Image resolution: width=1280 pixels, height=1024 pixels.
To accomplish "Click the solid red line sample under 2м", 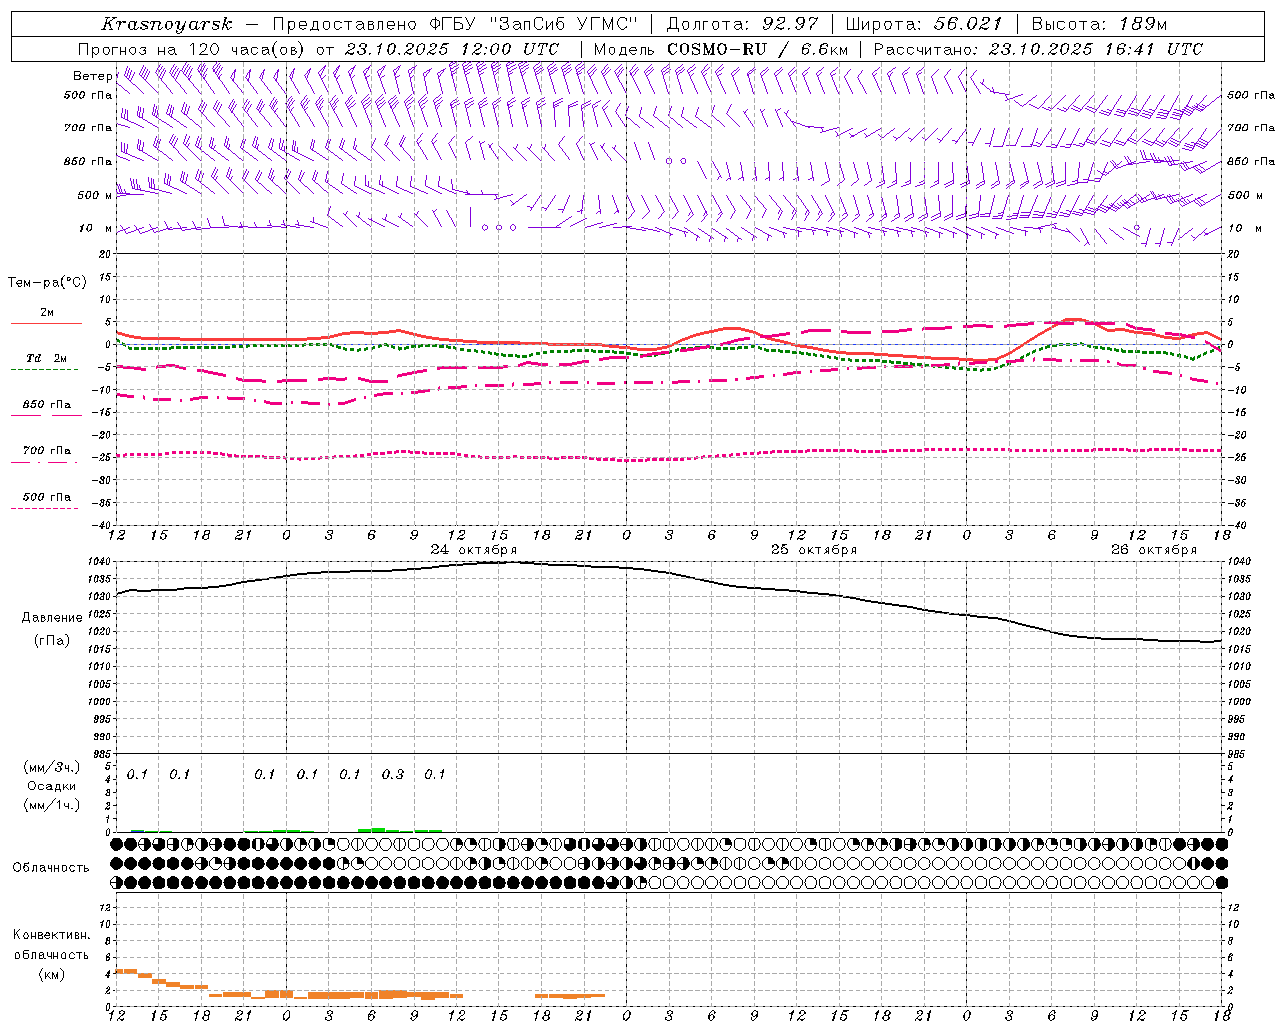I will [x=46, y=324].
